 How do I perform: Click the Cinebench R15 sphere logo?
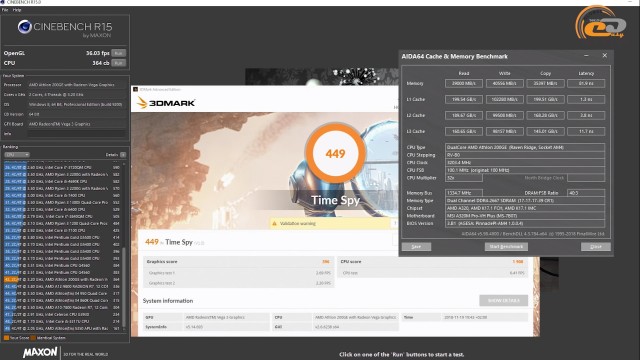point(24,27)
